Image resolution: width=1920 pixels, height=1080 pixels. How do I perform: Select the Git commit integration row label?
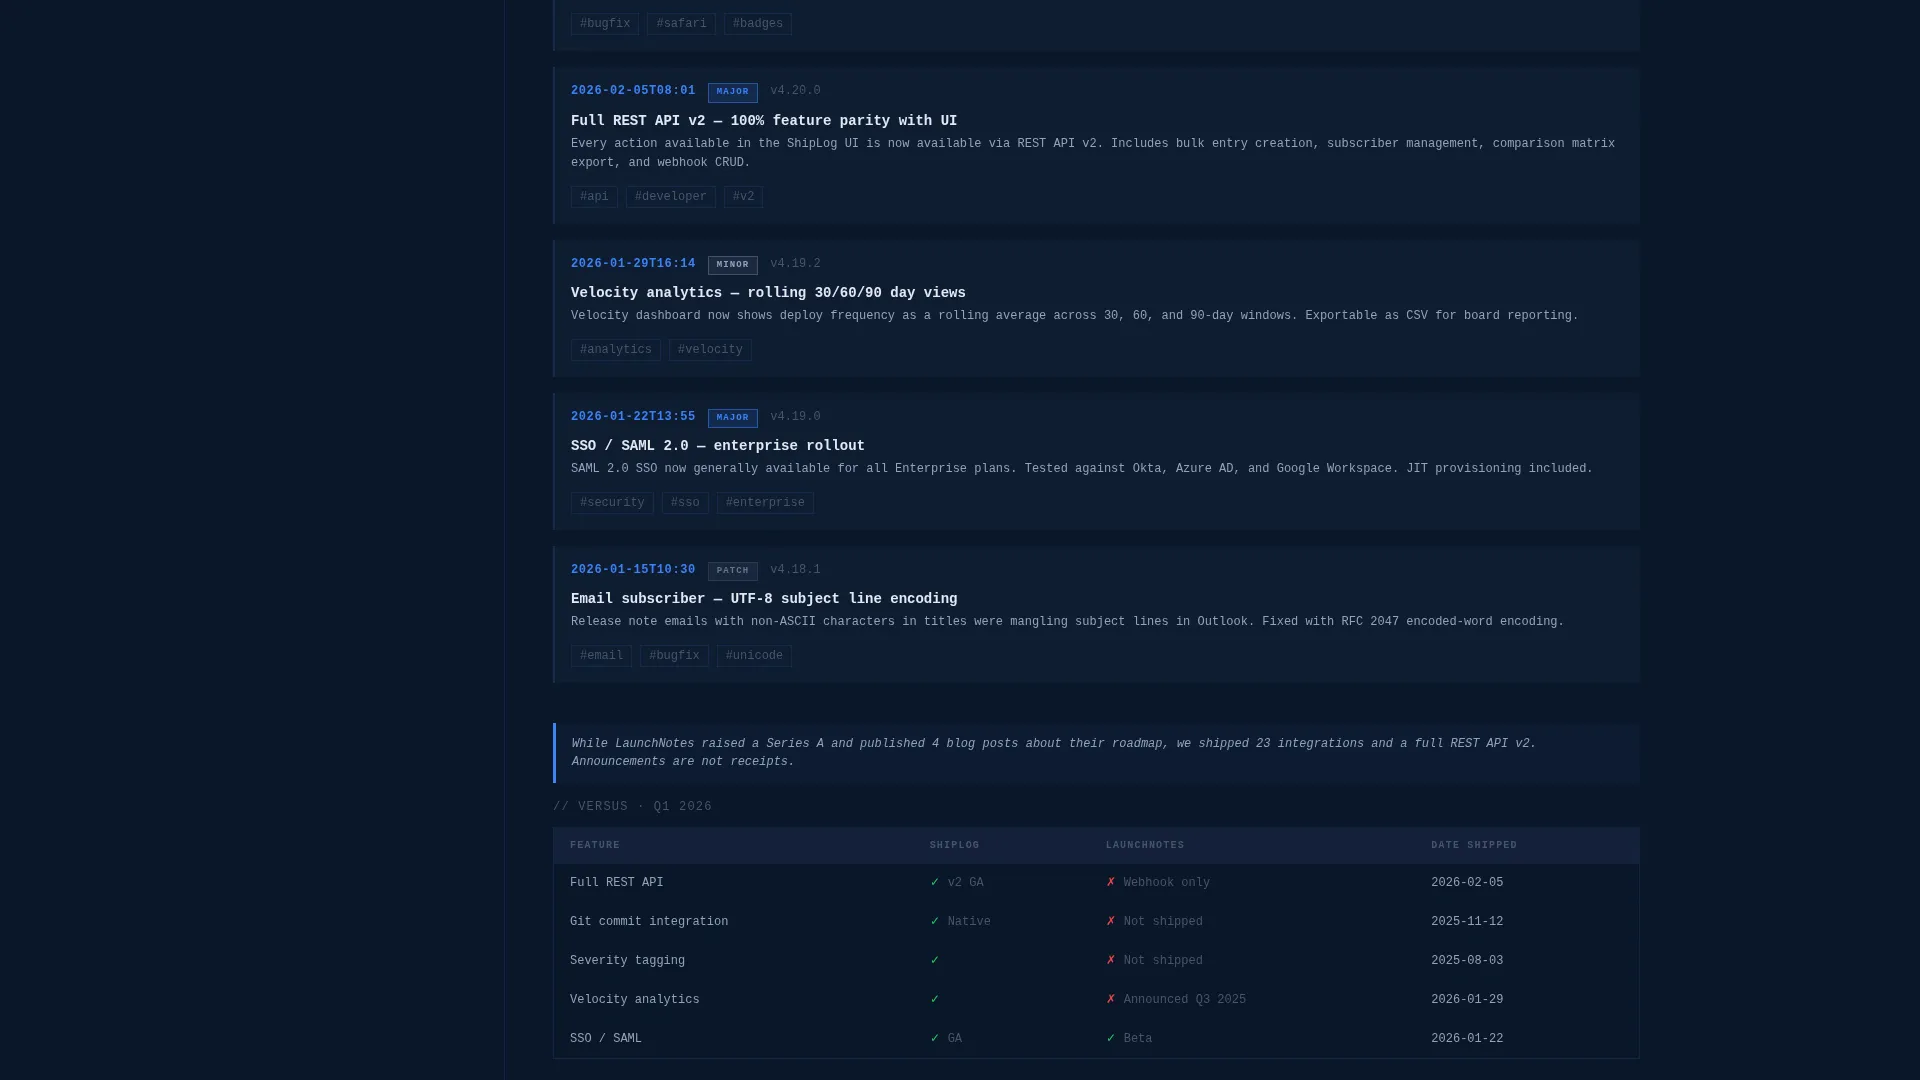649,922
